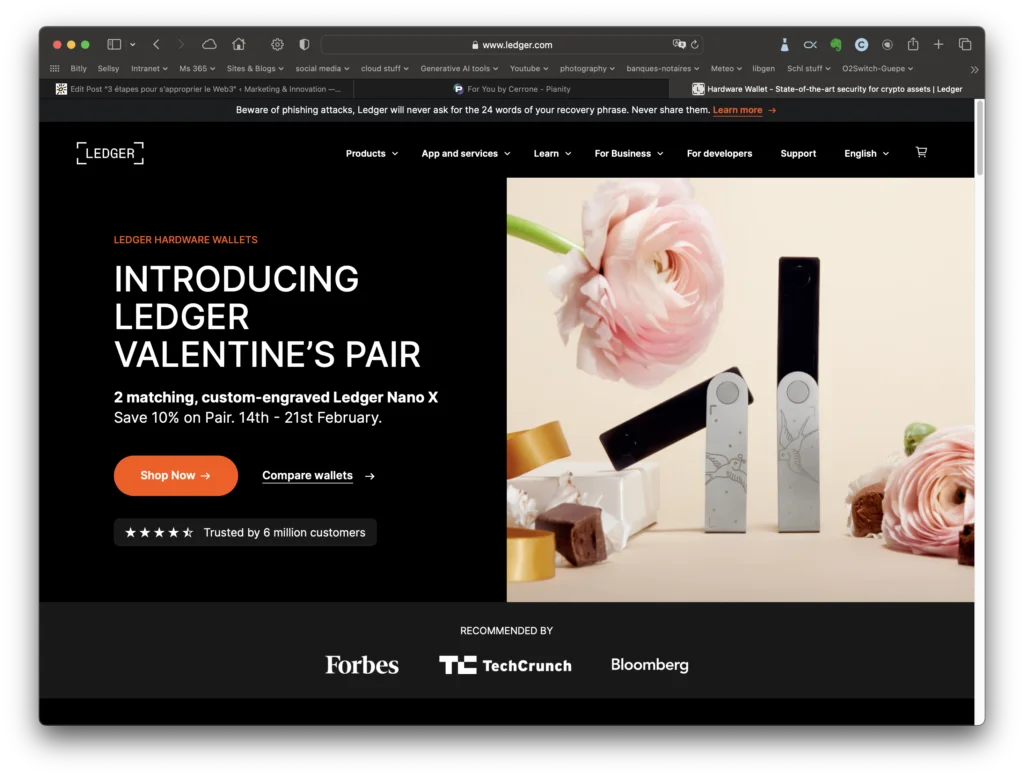1024x777 pixels.
Task: Go back with the back arrow
Action: (156, 44)
